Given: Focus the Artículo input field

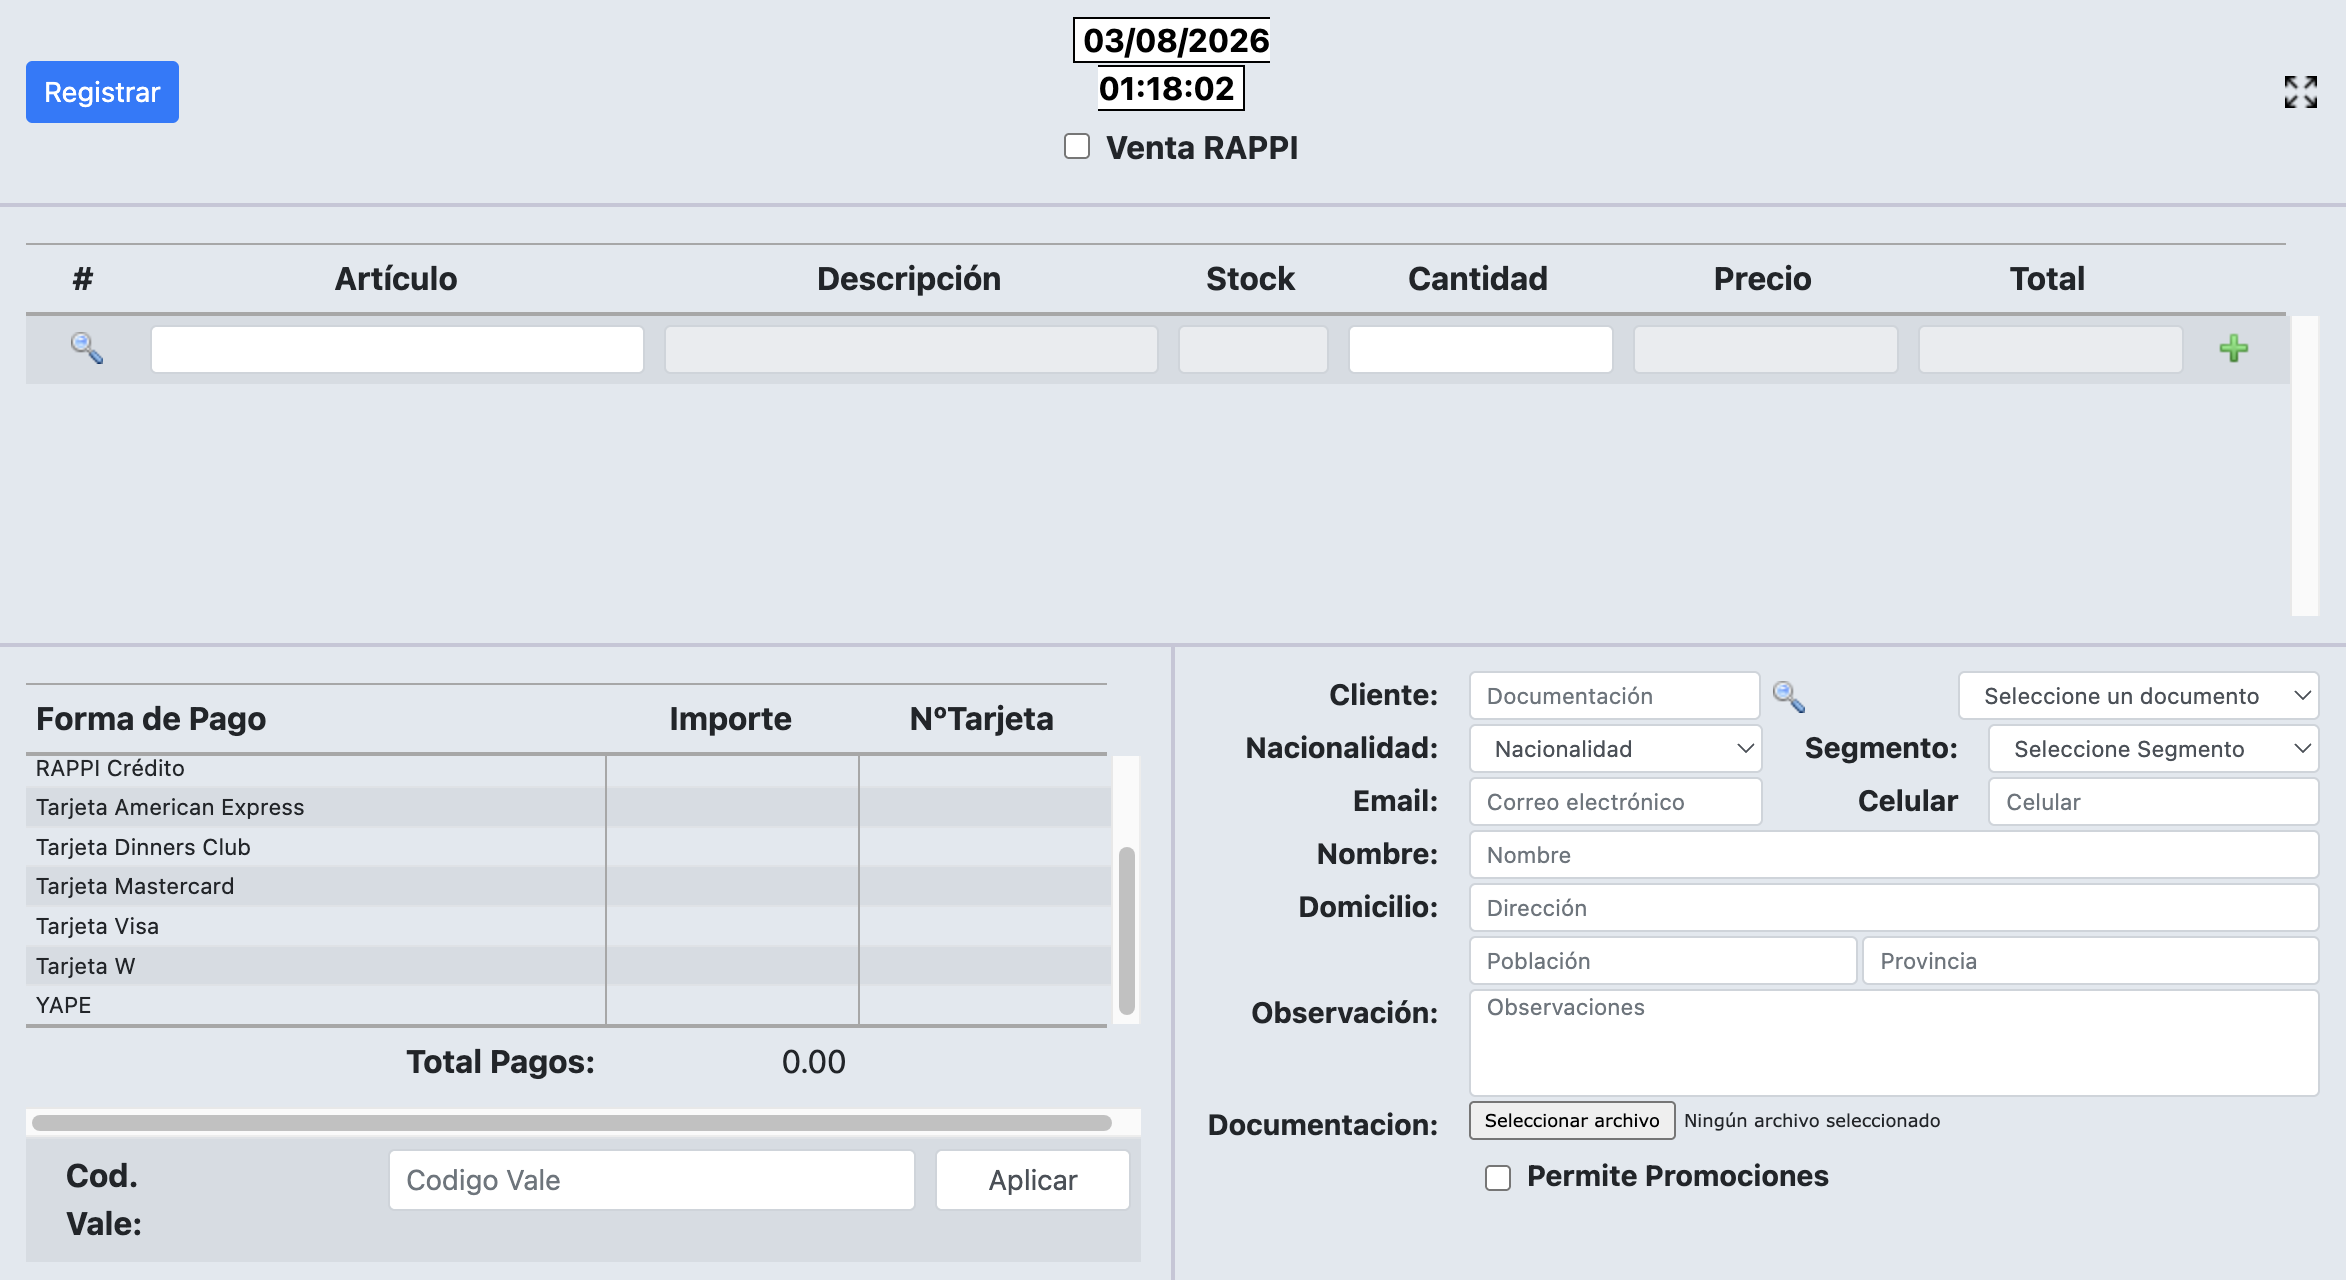Looking at the screenshot, I should click(397, 349).
